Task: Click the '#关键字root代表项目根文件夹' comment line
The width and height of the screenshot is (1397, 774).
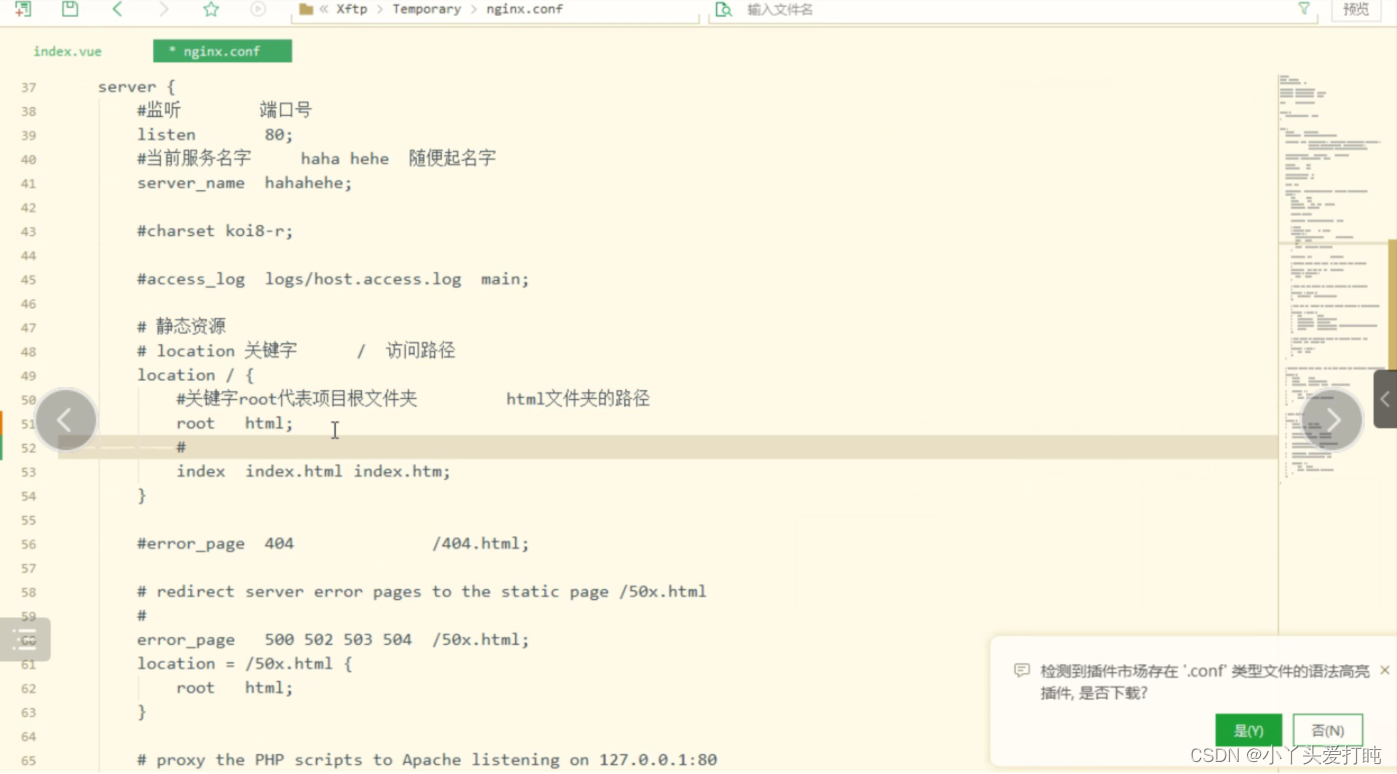Action: pos(413,399)
